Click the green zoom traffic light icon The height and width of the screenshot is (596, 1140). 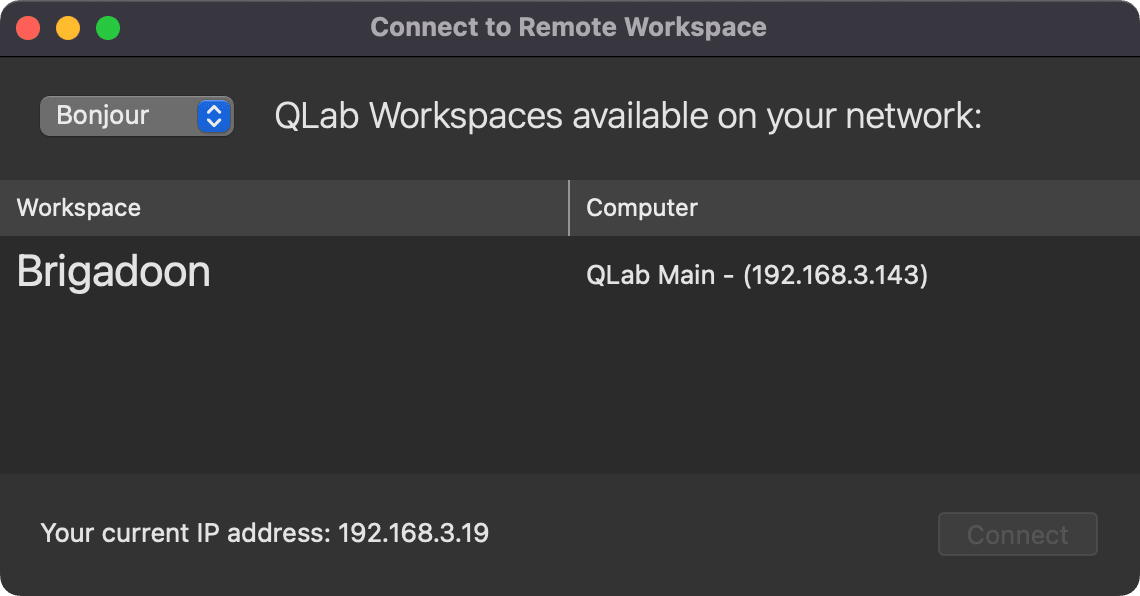[x=106, y=28]
